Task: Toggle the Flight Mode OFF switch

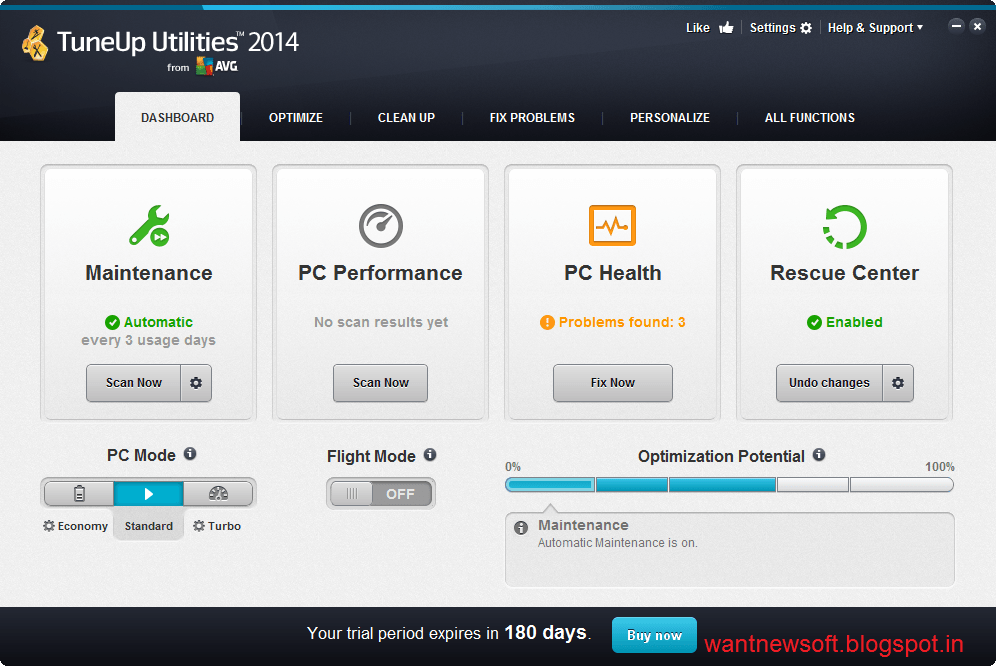Action: point(381,494)
